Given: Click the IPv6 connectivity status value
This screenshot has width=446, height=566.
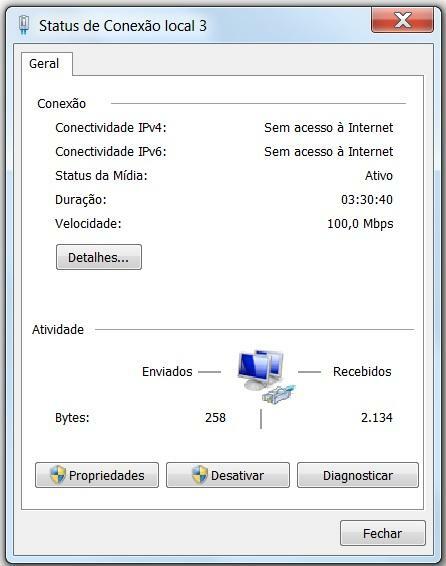Looking at the screenshot, I should coord(328,152).
